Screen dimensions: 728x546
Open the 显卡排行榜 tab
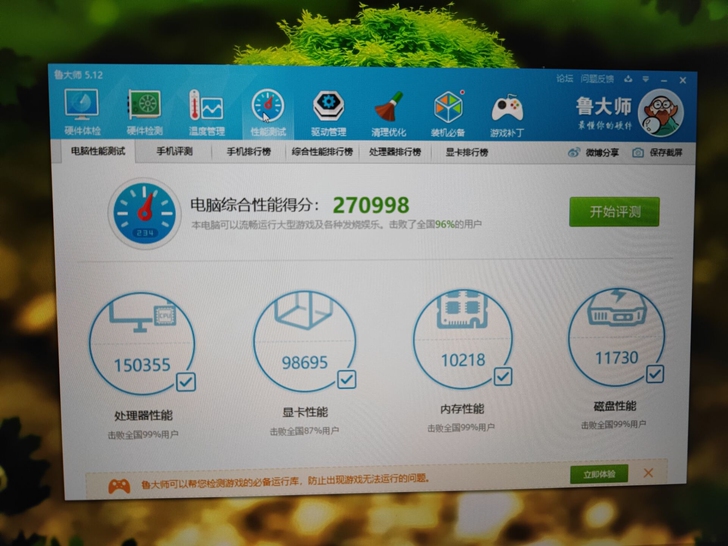click(x=467, y=152)
